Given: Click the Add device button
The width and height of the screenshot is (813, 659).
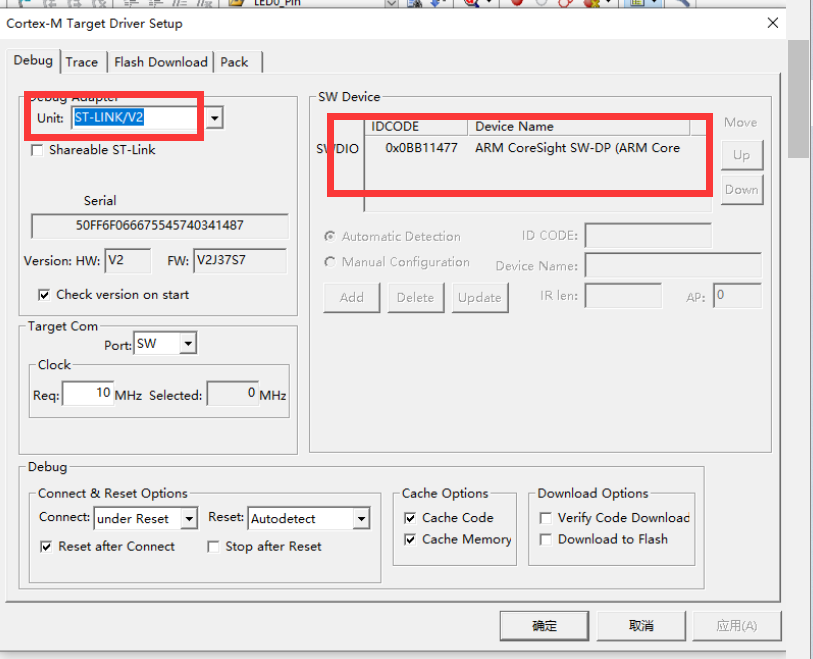Looking at the screenshot, I should pyautogui.click(x=352, y=298).
